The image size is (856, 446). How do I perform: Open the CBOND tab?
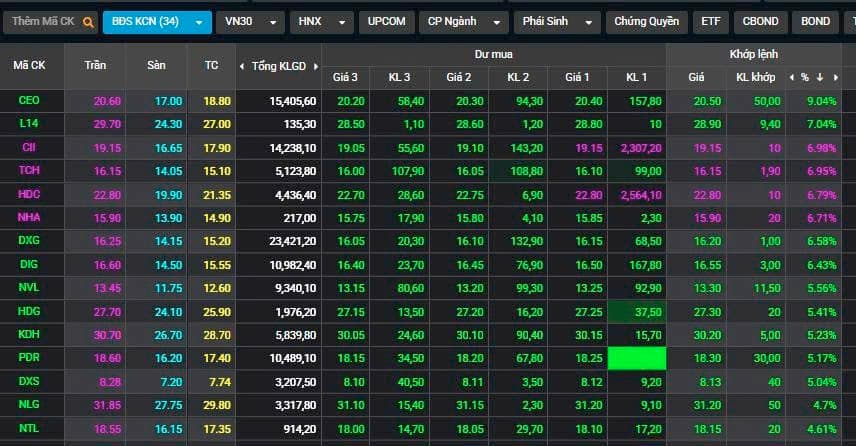pos(761,21)
